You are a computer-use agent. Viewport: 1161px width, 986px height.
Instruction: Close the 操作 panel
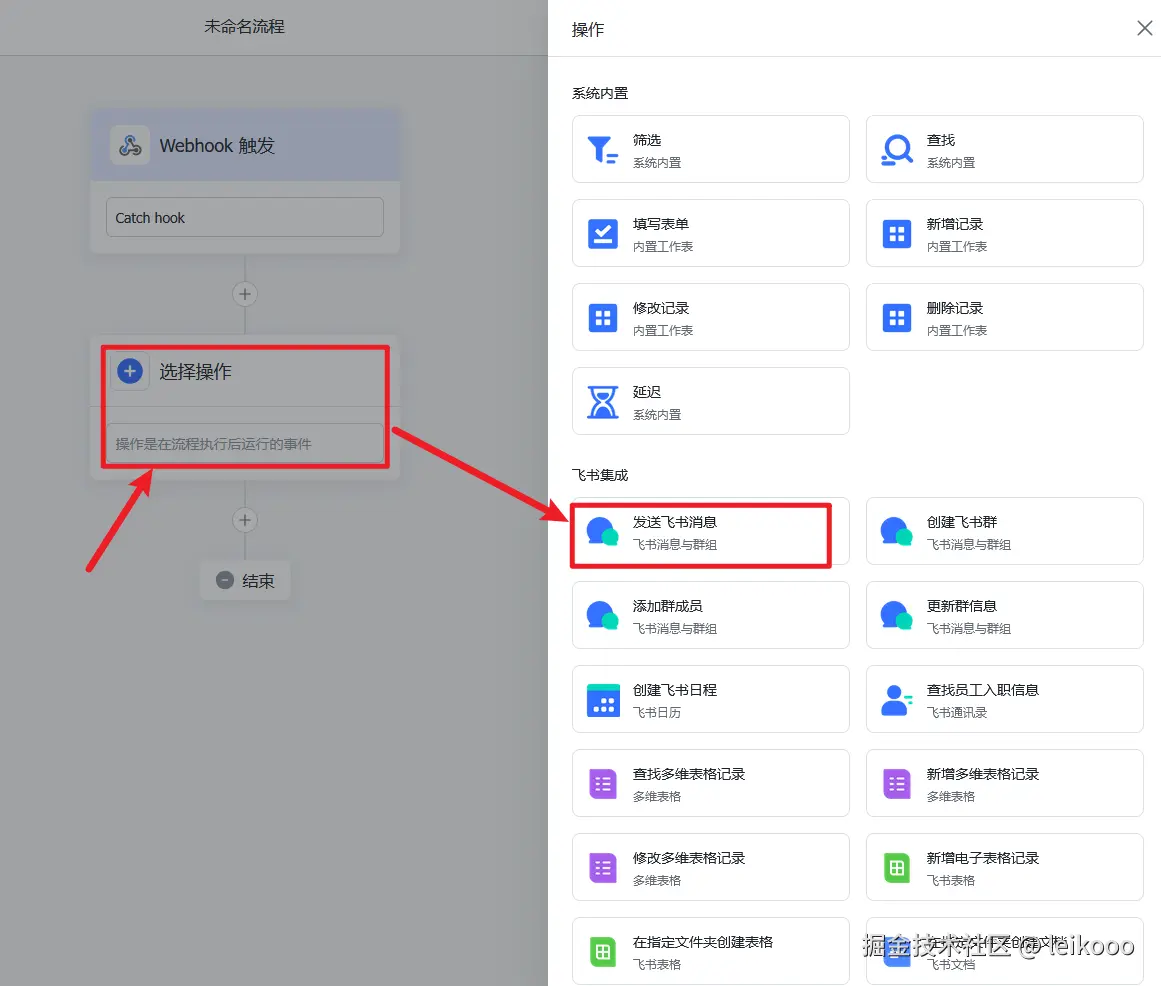point(1145,28)
